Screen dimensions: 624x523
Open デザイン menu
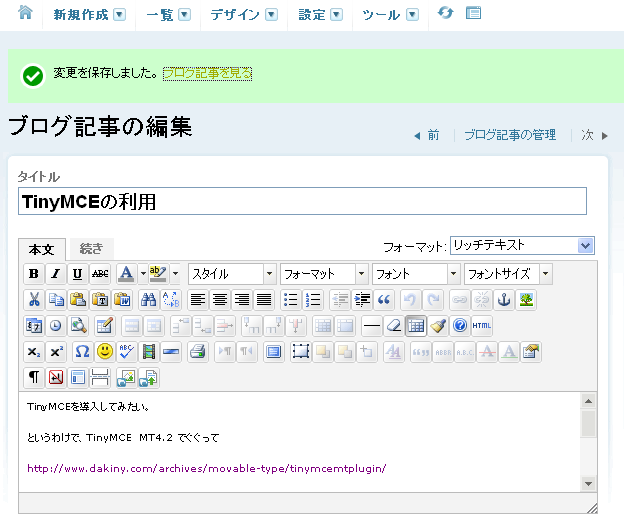pyautogui.click(x=244, y=15)
